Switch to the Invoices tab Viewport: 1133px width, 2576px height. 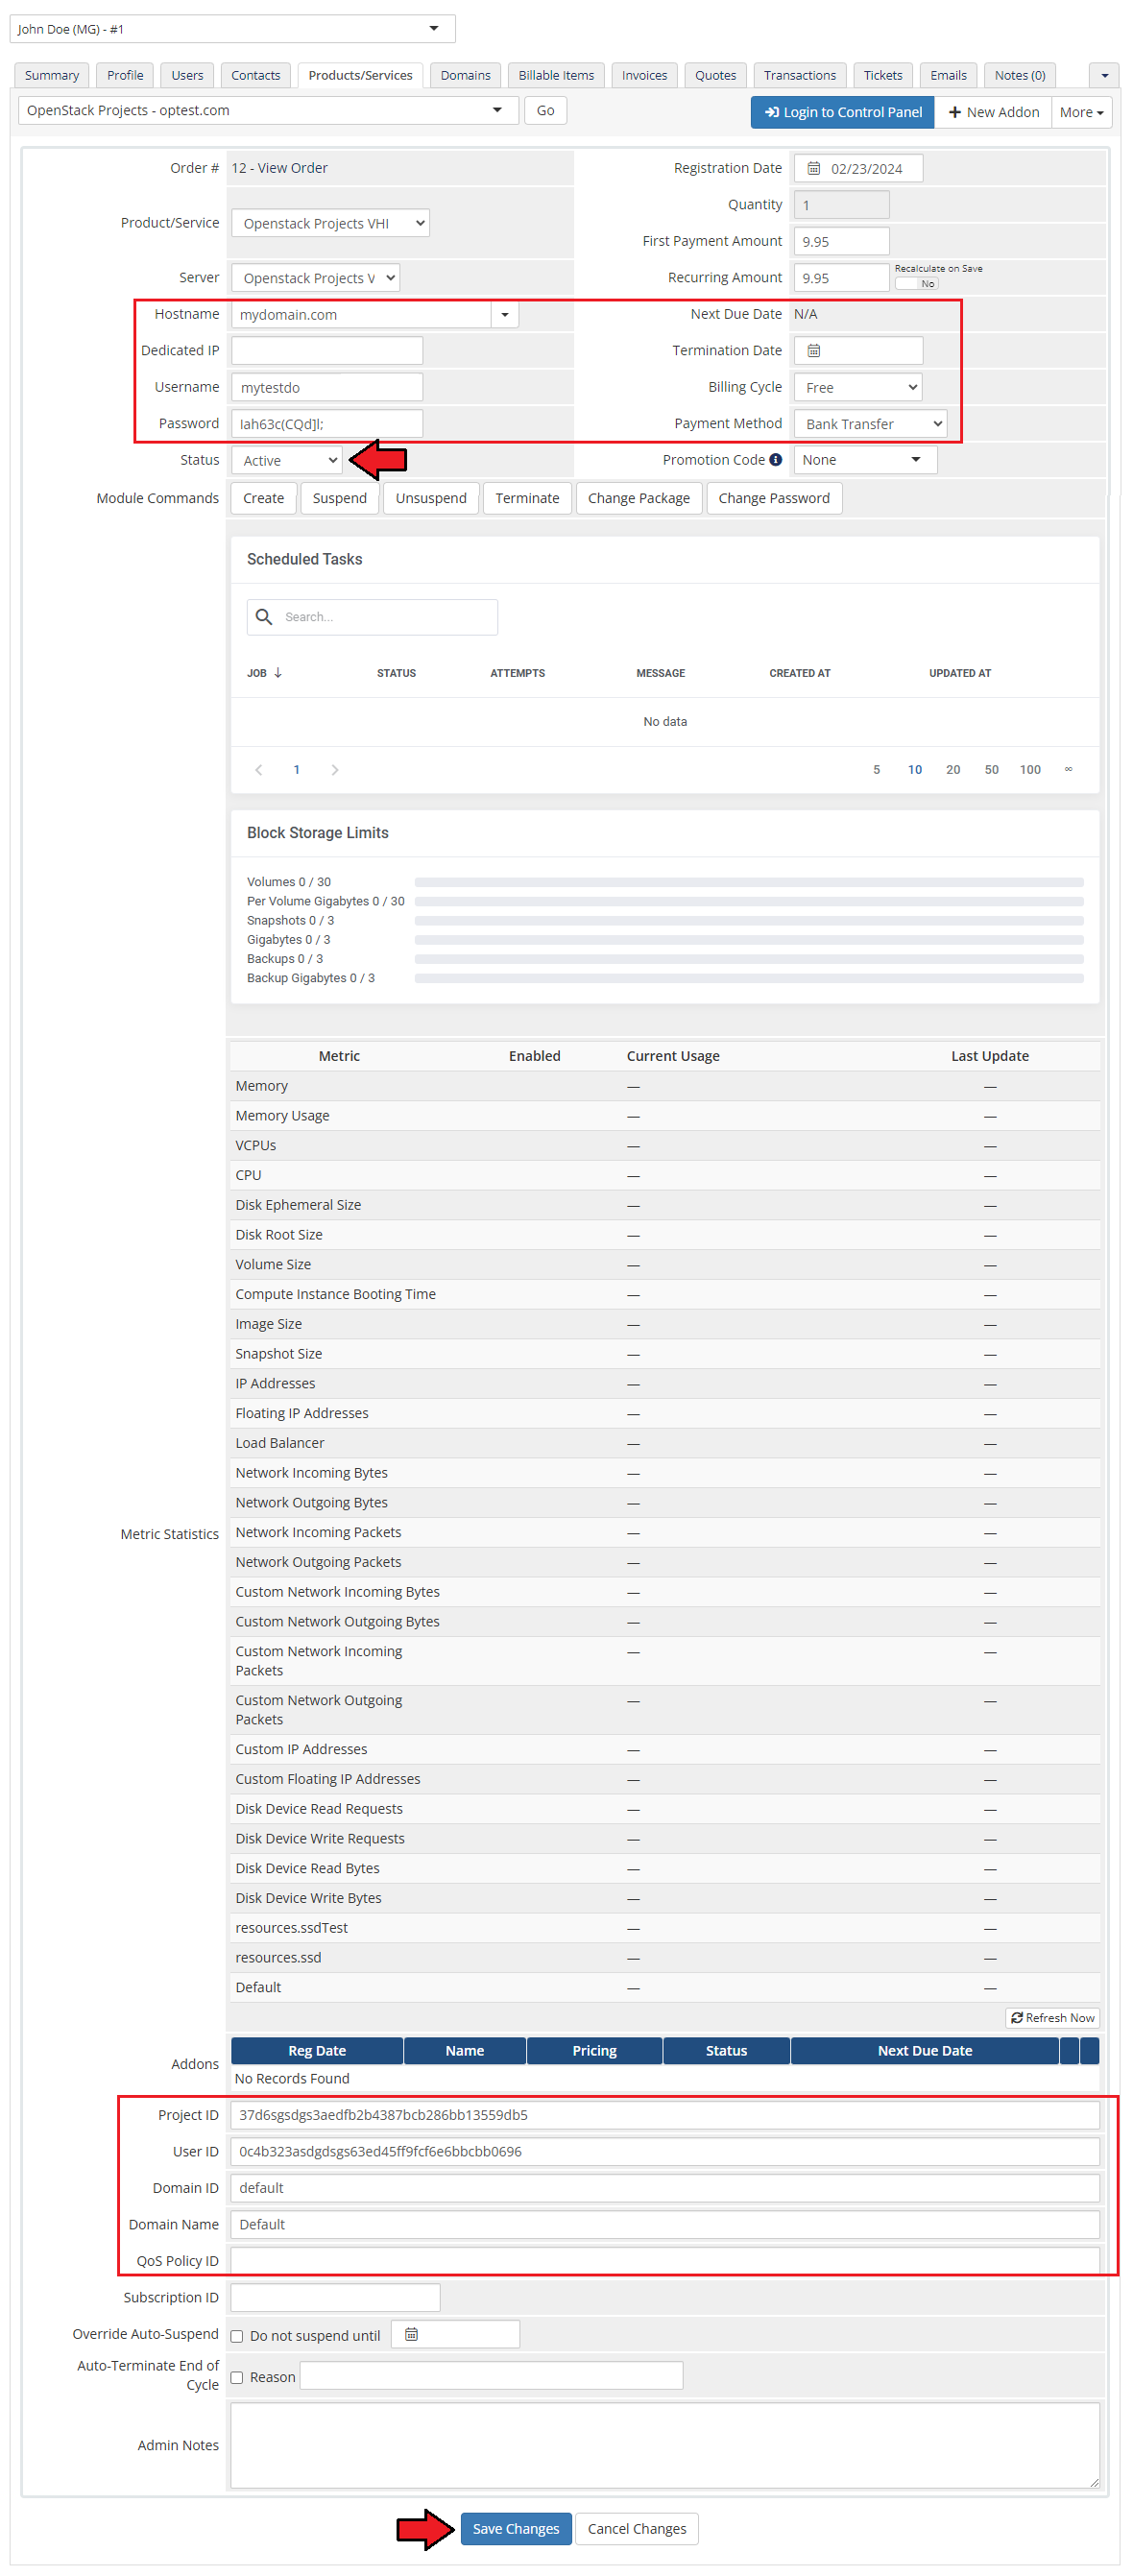coord(644,75)
